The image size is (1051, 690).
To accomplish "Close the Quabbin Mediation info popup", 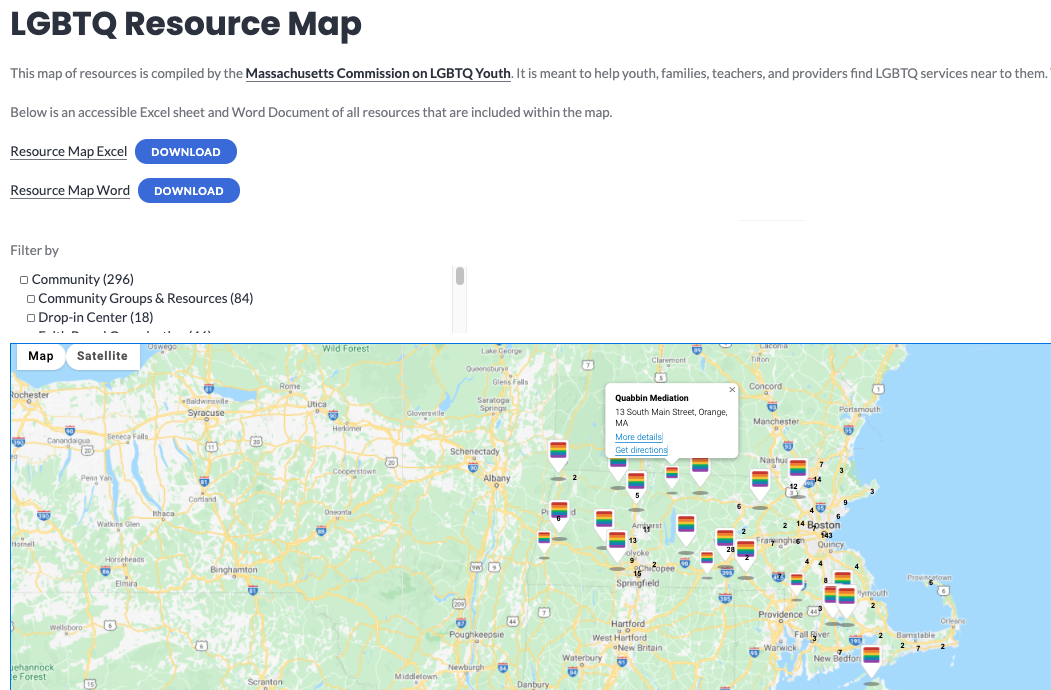I will [x=731, y=389].
